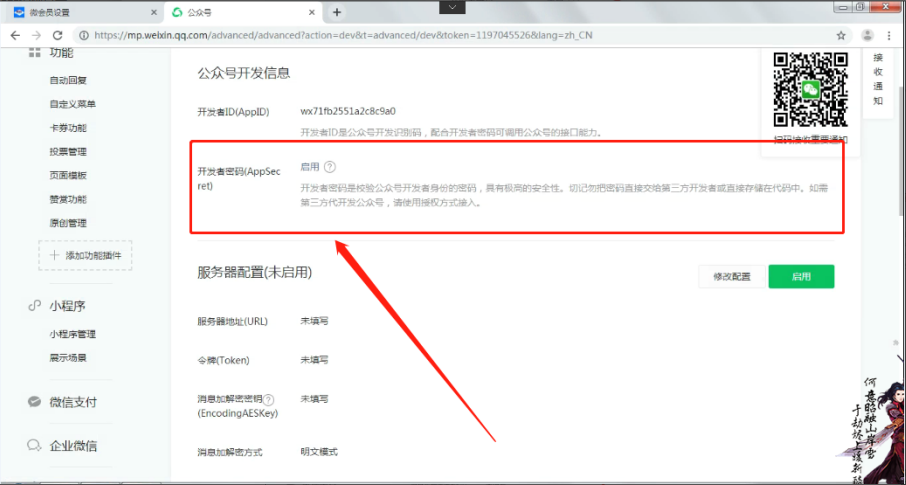Expand the 企业微信 sidebar section

pos(73,446)
